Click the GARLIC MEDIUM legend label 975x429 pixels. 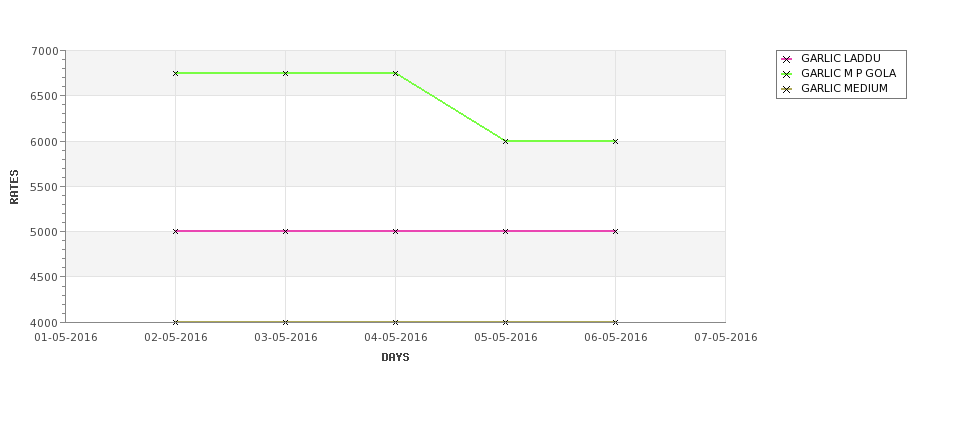(844, 88)
